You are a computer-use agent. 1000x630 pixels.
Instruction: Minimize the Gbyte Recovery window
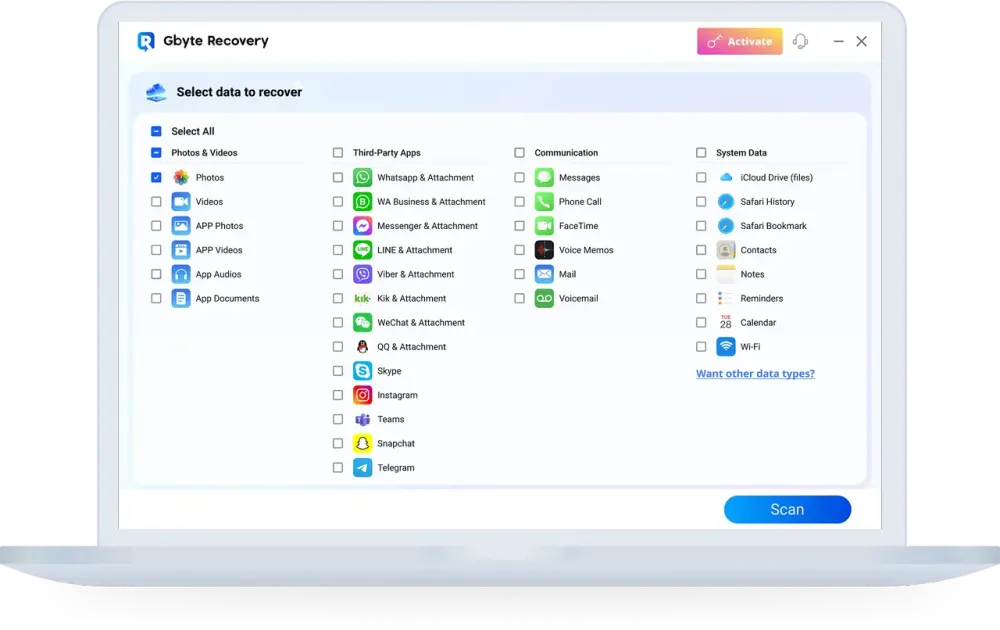coord(839,41)
